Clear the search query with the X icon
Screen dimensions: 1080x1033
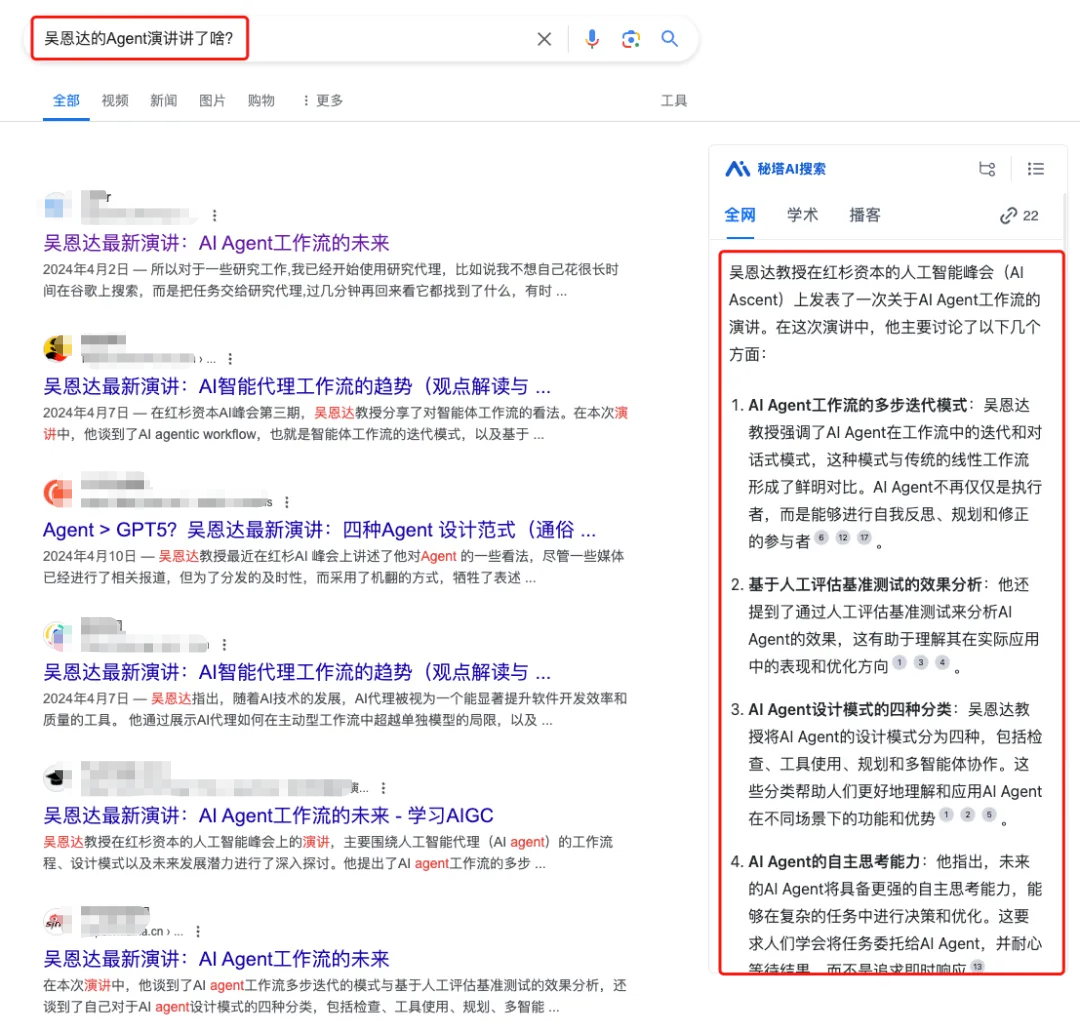(x=544, y=39)
